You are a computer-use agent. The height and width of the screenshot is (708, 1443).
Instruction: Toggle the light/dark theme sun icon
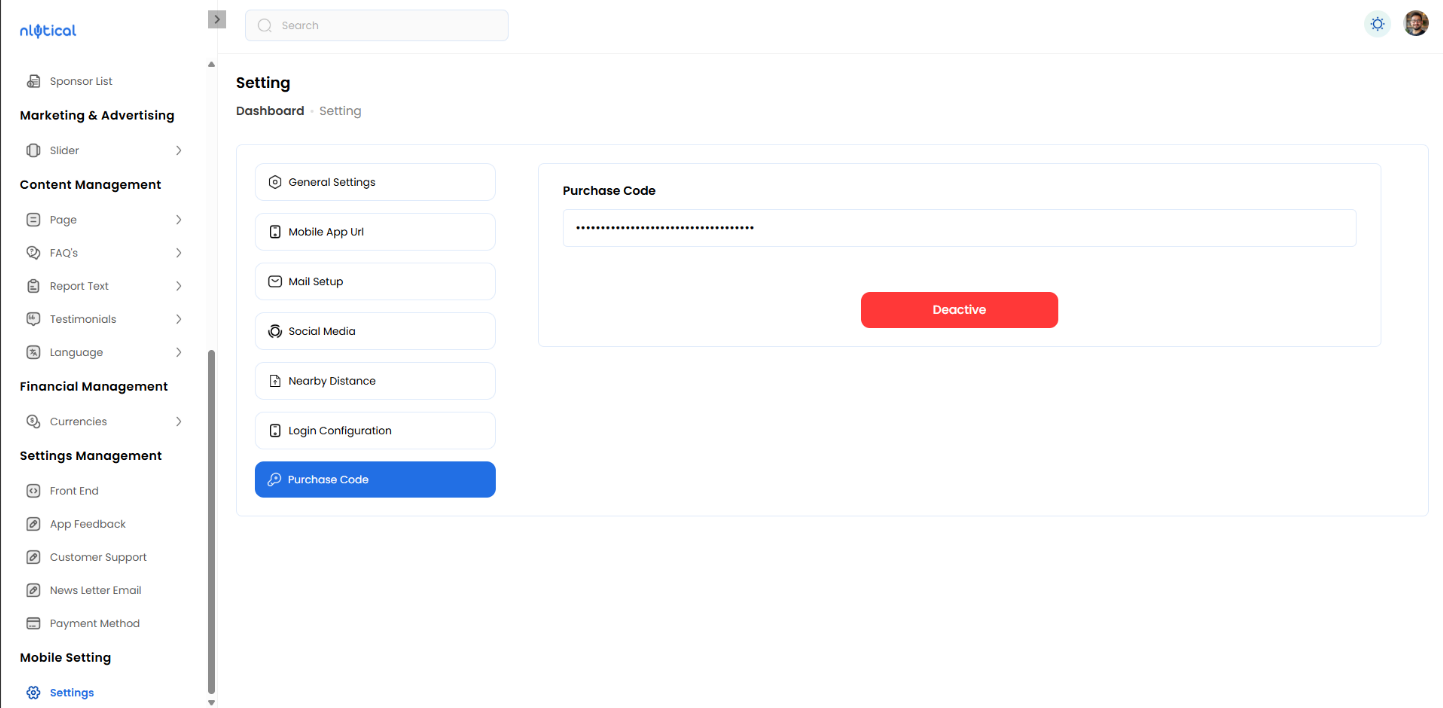pyautogui.click(x=1377, y=24)
